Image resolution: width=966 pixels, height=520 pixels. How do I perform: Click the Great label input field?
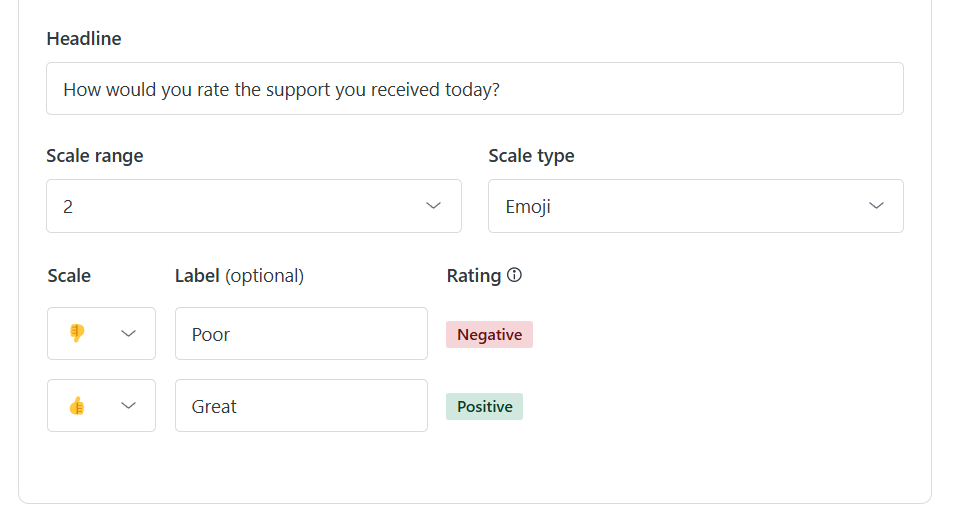[301, 406]
